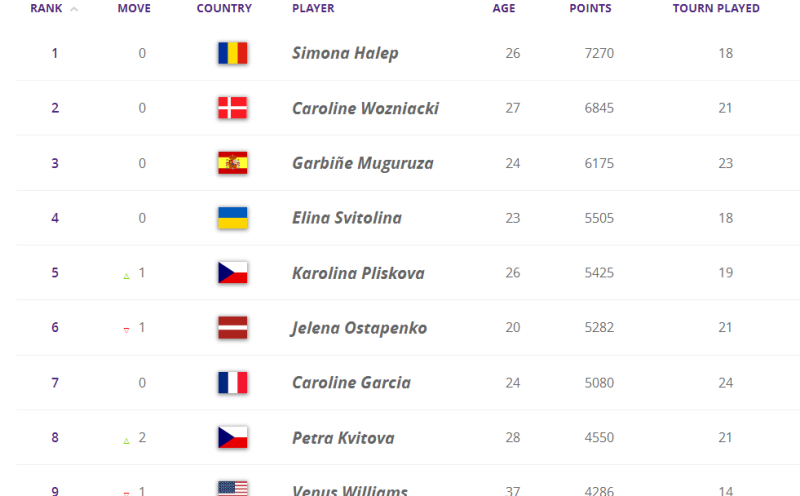Image resolution: width=800 pixels, height=496 pixels.
Task: Toggle the sort arrow beside RANK header
Action: coord(74,9)
